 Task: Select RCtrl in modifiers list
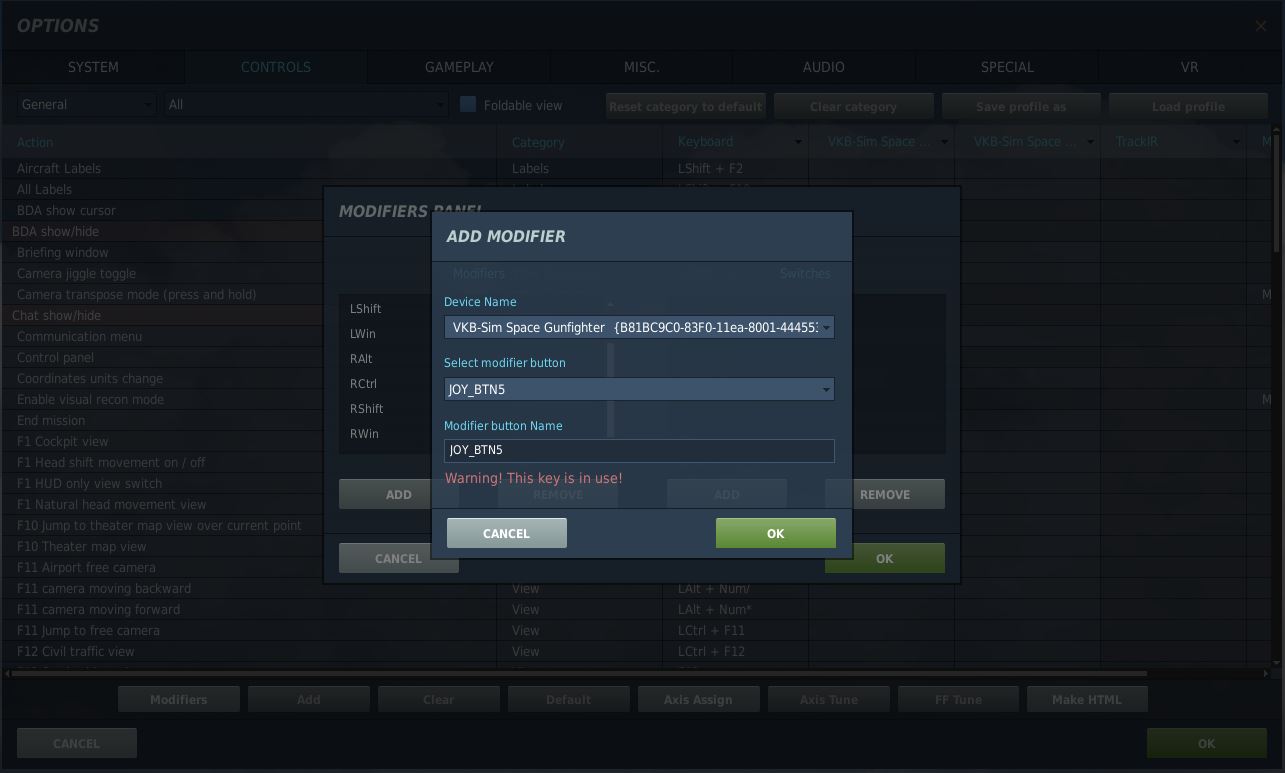coord(364,384)
